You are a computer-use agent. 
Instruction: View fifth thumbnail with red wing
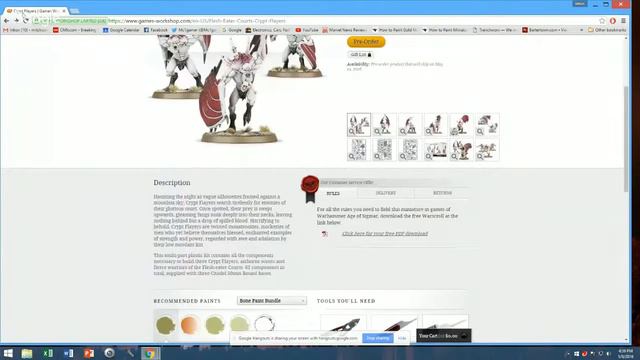click(x=461, y=124)
